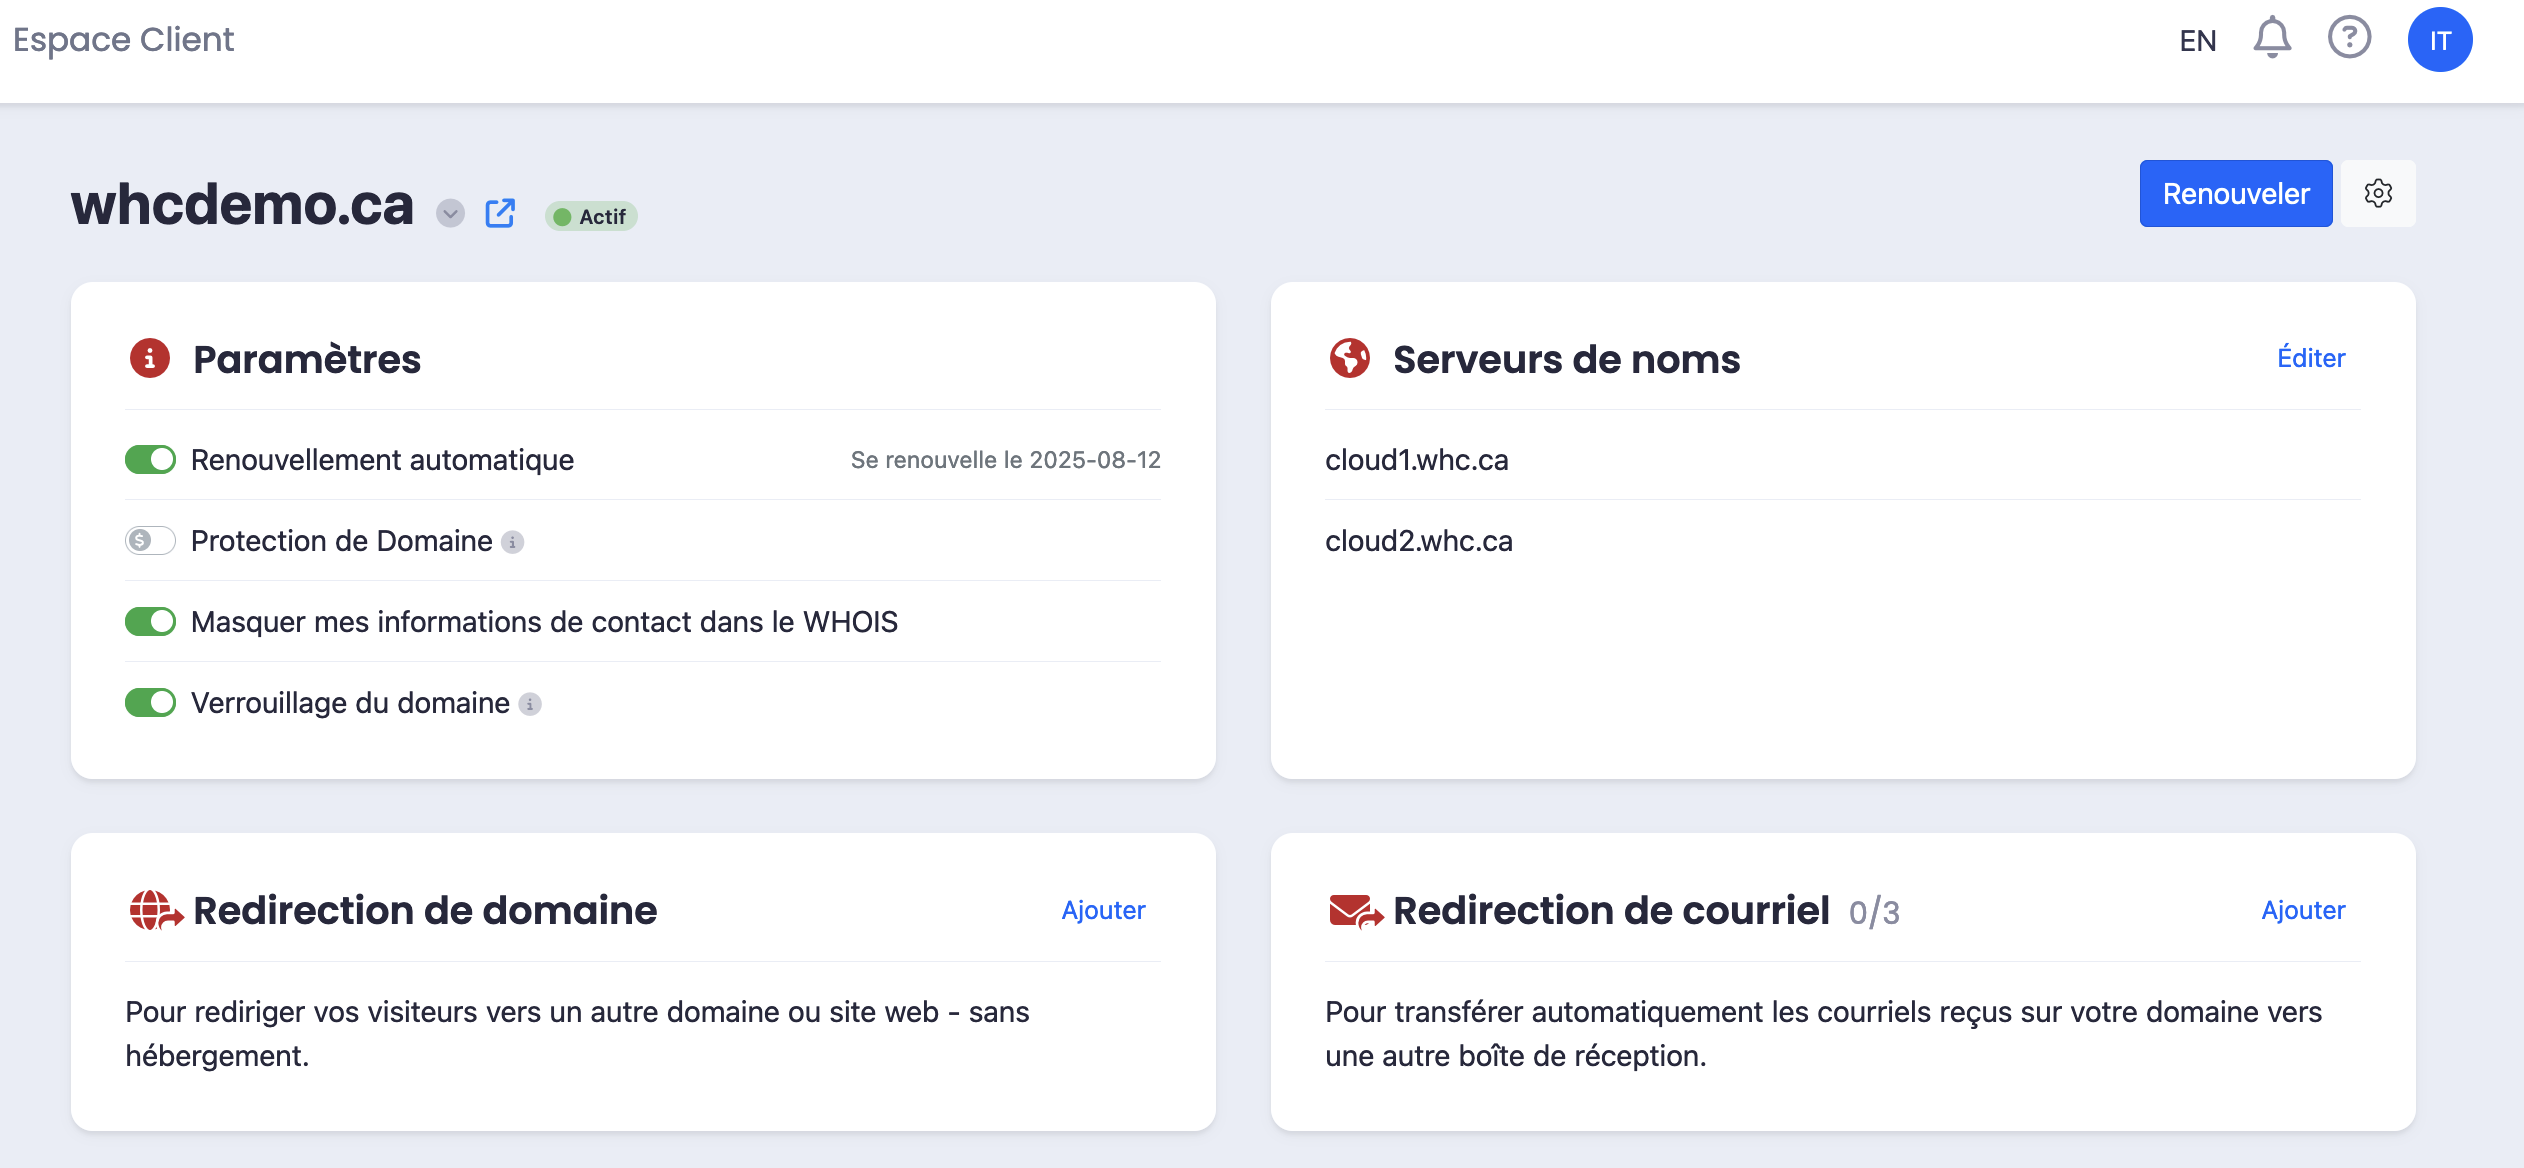The height and width of the screenshot is (1168, 2524).
Task: Click Ajouter in Redirection de domaine
Action: point(1103,910)
